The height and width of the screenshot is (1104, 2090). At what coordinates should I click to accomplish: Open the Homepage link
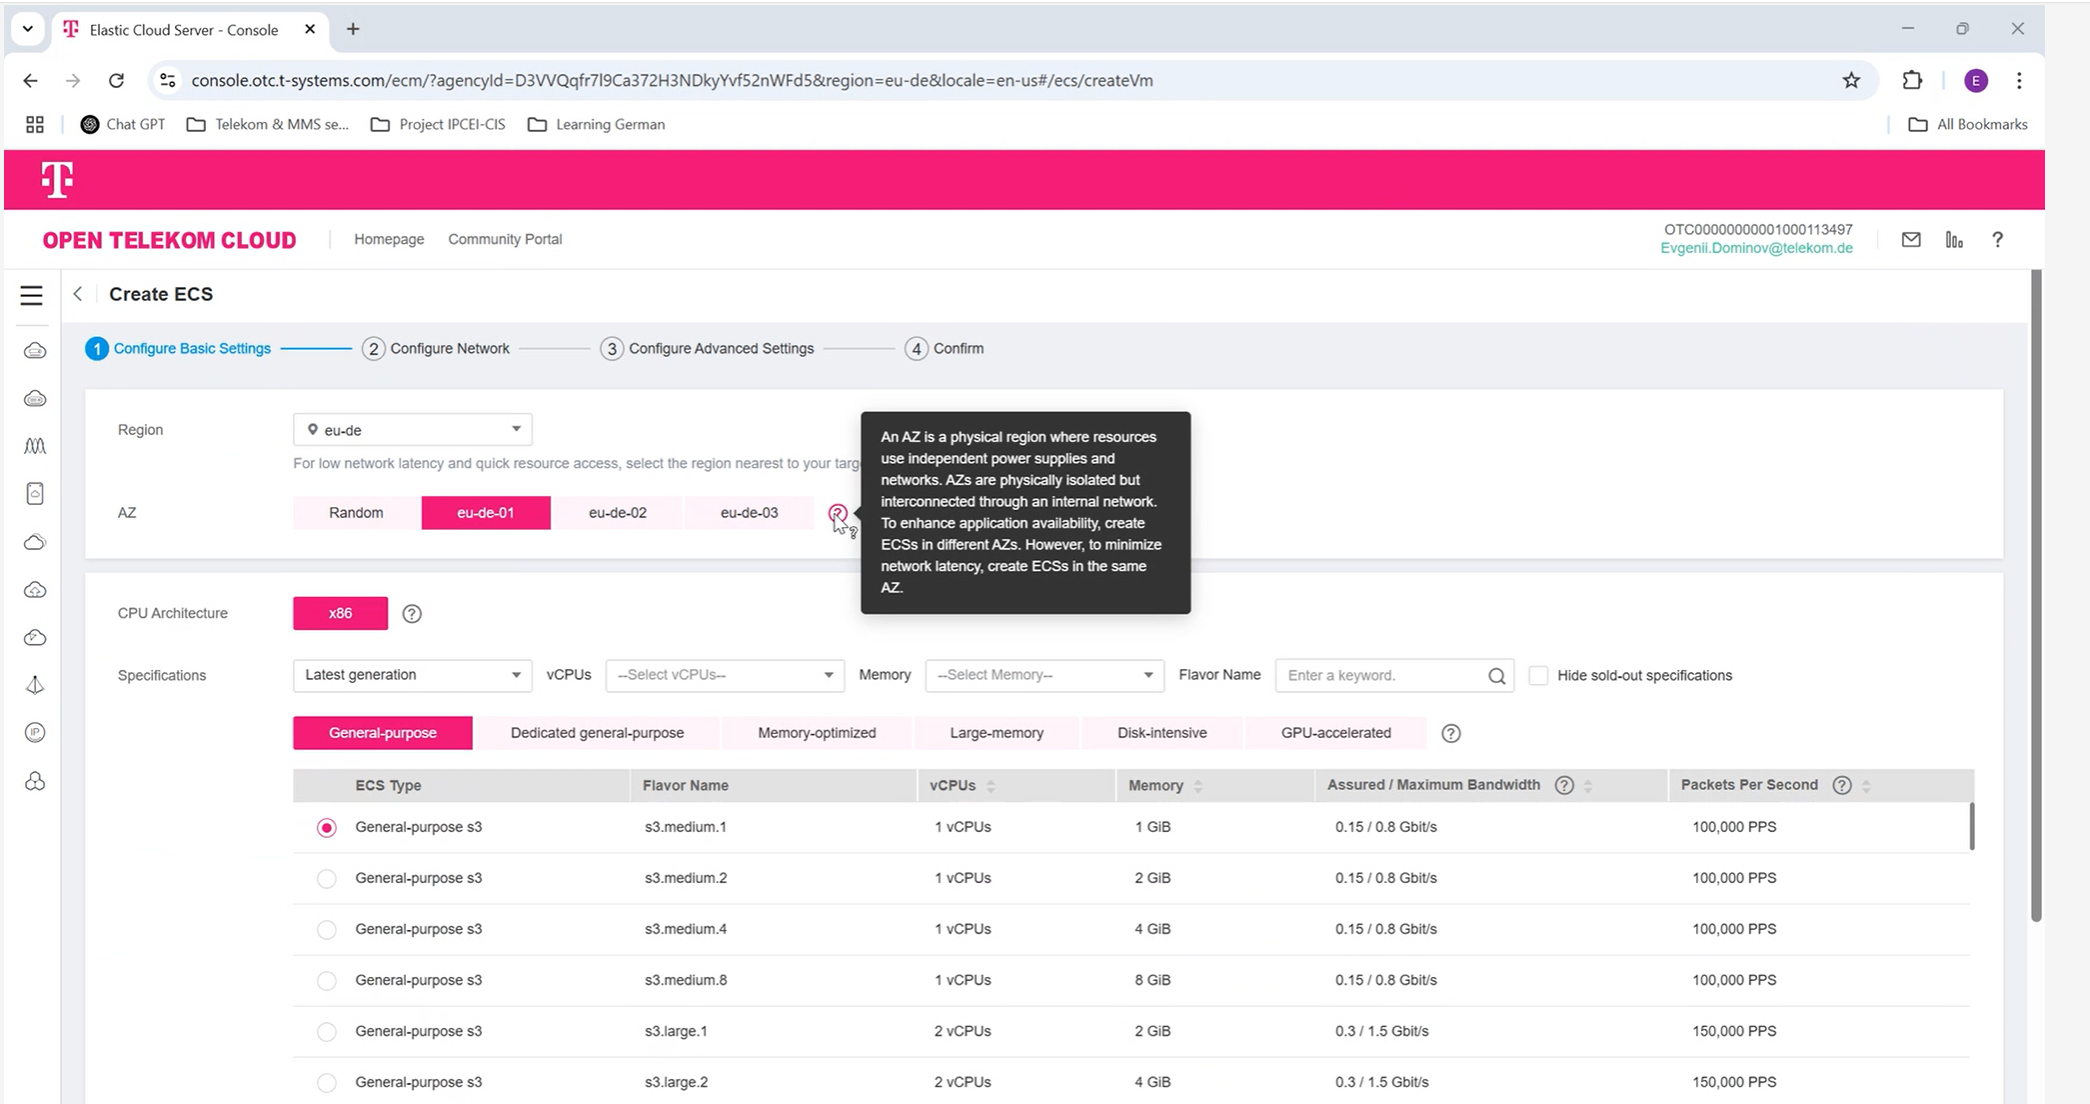pyautogui.click(x=389, y=239)
